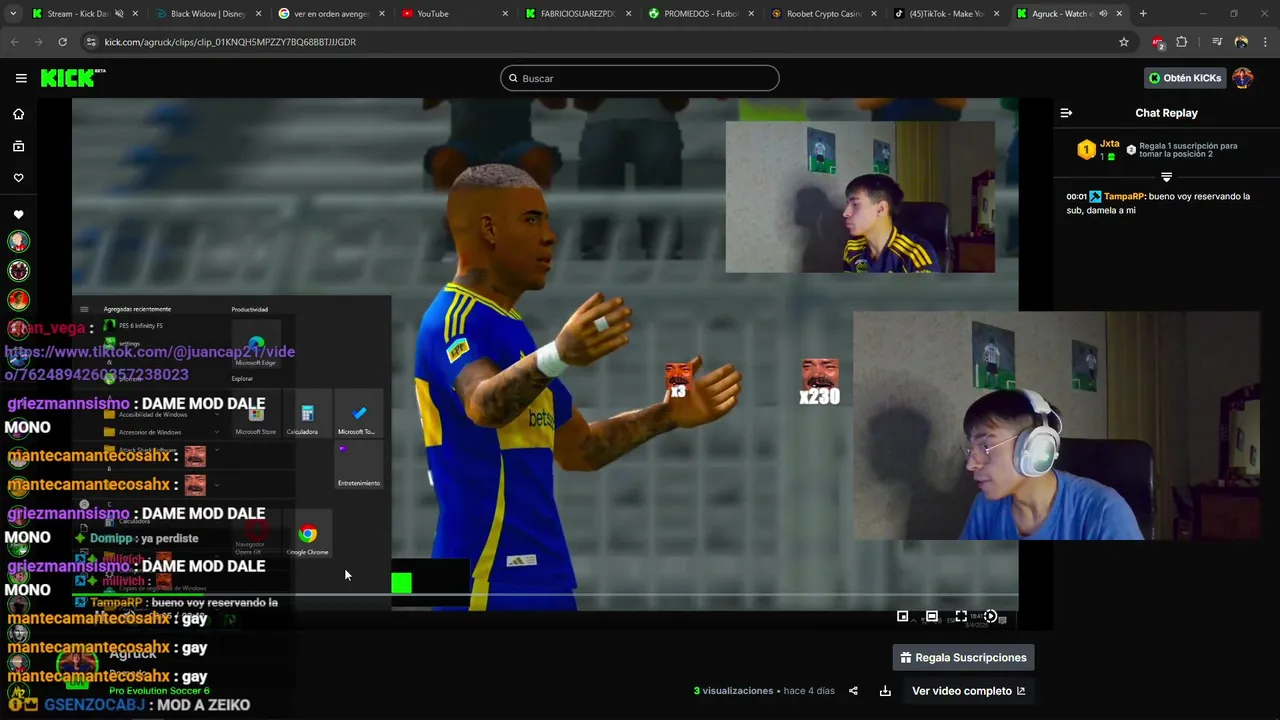The height and width of the screenshot is (720, 1280).
Task: Open the second followed channel avatar
Action: point(18,270)
